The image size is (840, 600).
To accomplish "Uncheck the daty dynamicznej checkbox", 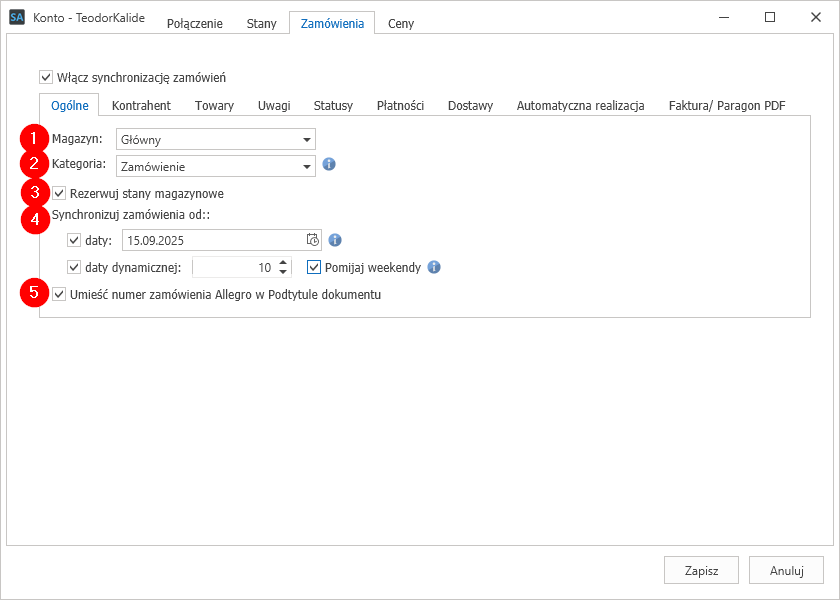I will [74, 267].
